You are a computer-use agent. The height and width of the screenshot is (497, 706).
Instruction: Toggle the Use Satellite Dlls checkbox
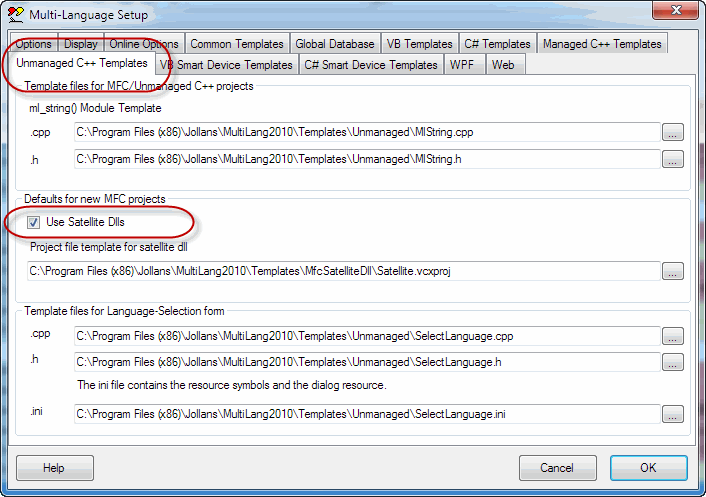pyautogui.click(x=34, y=221)
